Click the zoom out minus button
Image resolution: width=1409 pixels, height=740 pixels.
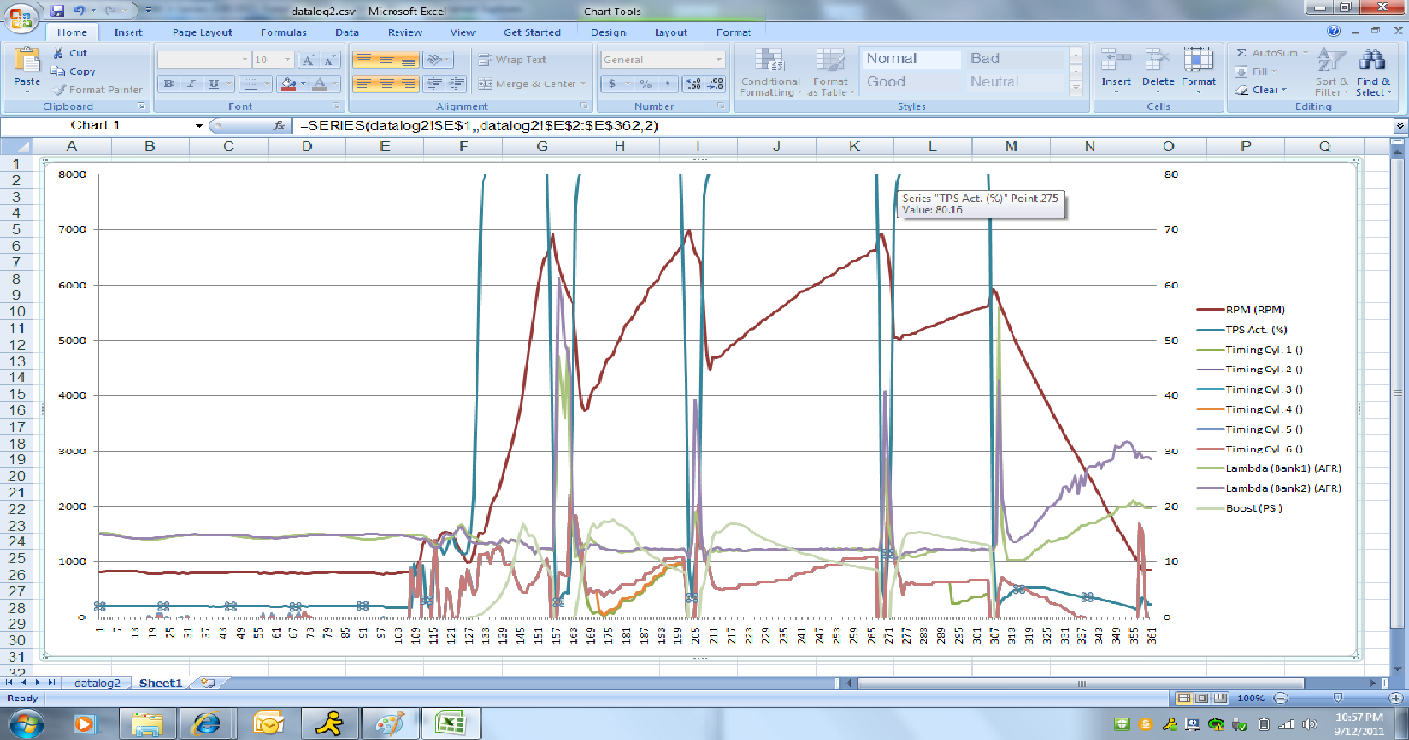[x=1281, y=696]
